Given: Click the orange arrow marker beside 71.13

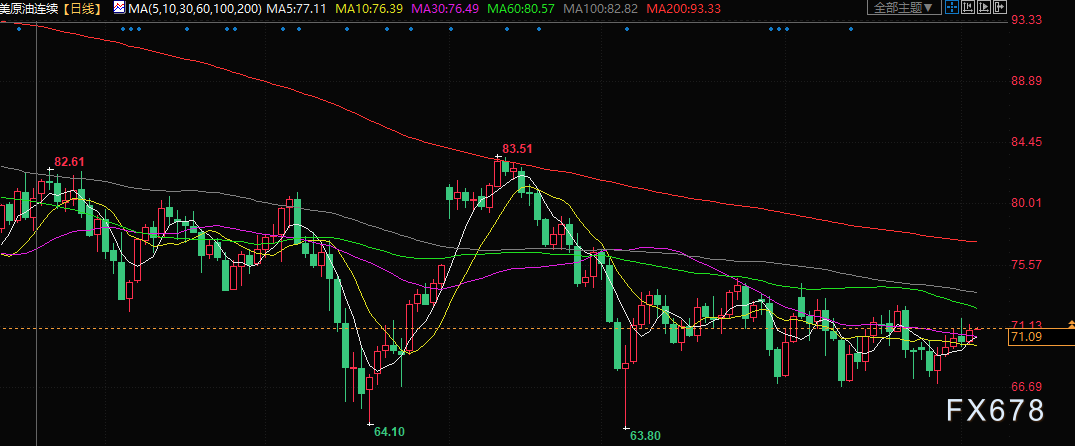Looking at the screenshot, I should click(x=1071, y=325).
